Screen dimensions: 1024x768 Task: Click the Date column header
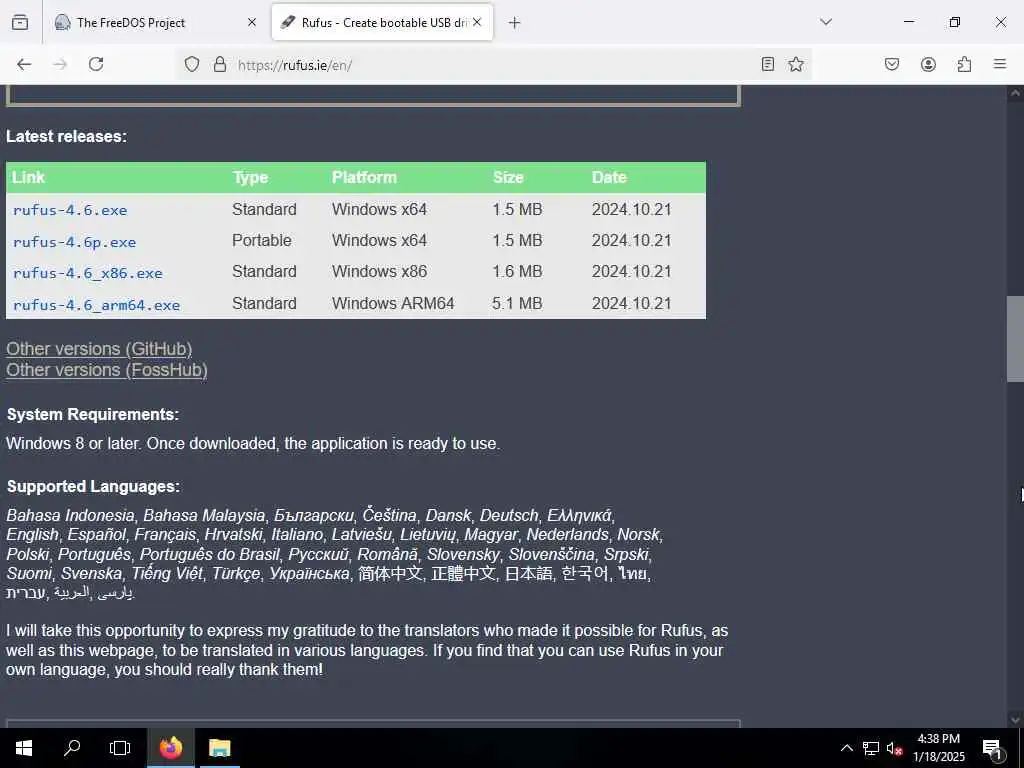pyautogui.click(x=609, y=178)
